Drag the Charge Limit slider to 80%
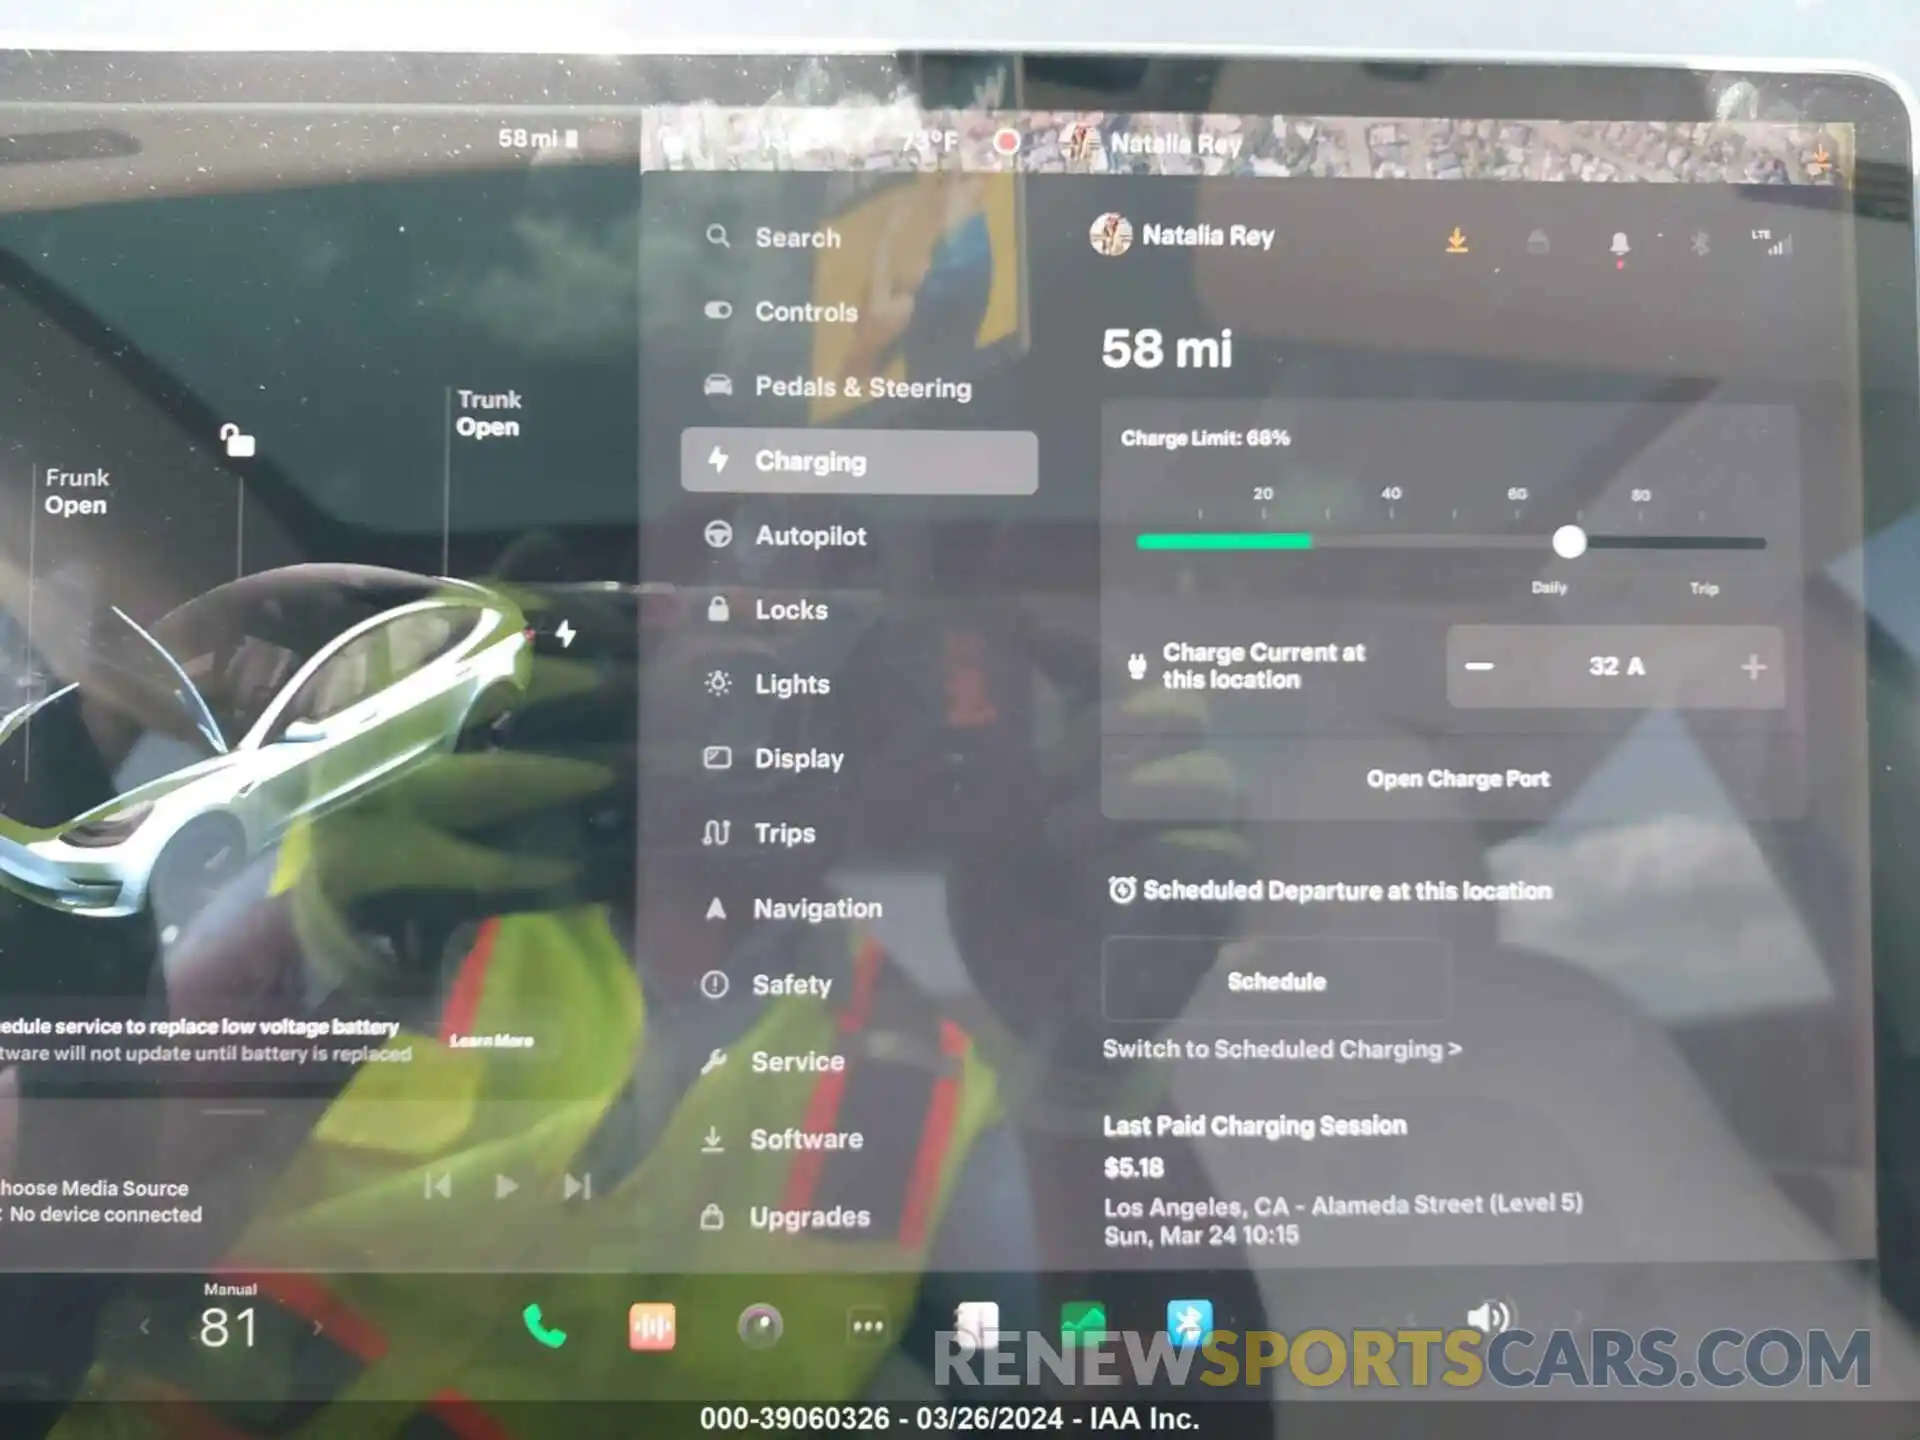The image size is (1920, 1440). pos(1636,542)
